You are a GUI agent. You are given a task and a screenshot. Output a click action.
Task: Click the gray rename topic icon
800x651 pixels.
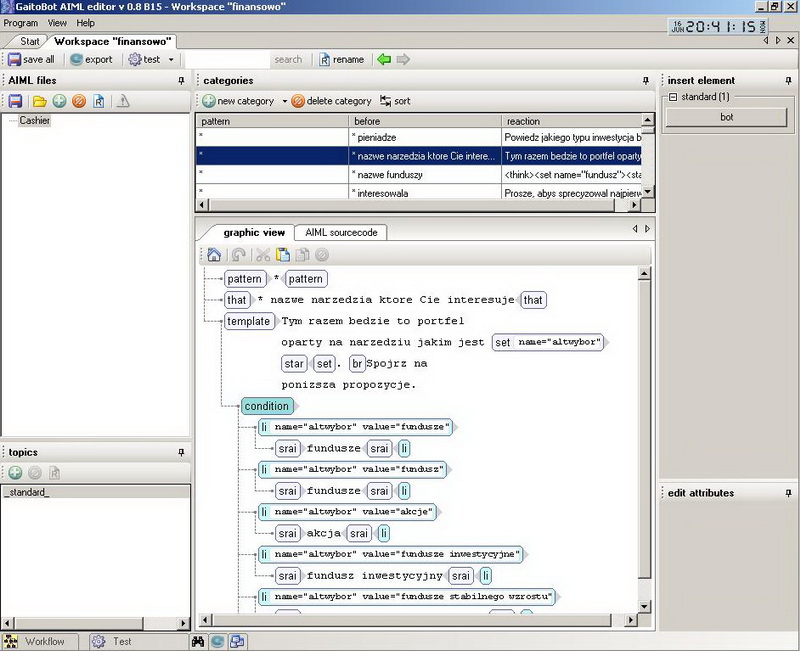click(54, 473)
